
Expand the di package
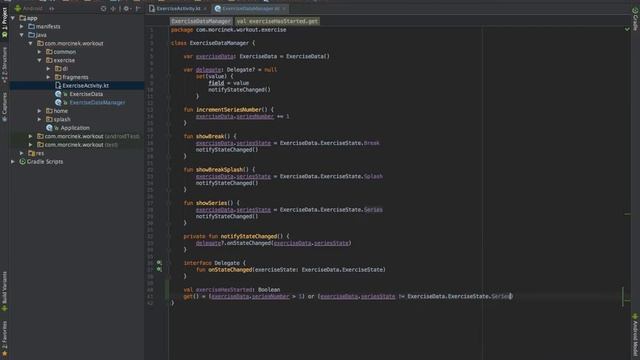pyautogui.click(x=49, y=69)
